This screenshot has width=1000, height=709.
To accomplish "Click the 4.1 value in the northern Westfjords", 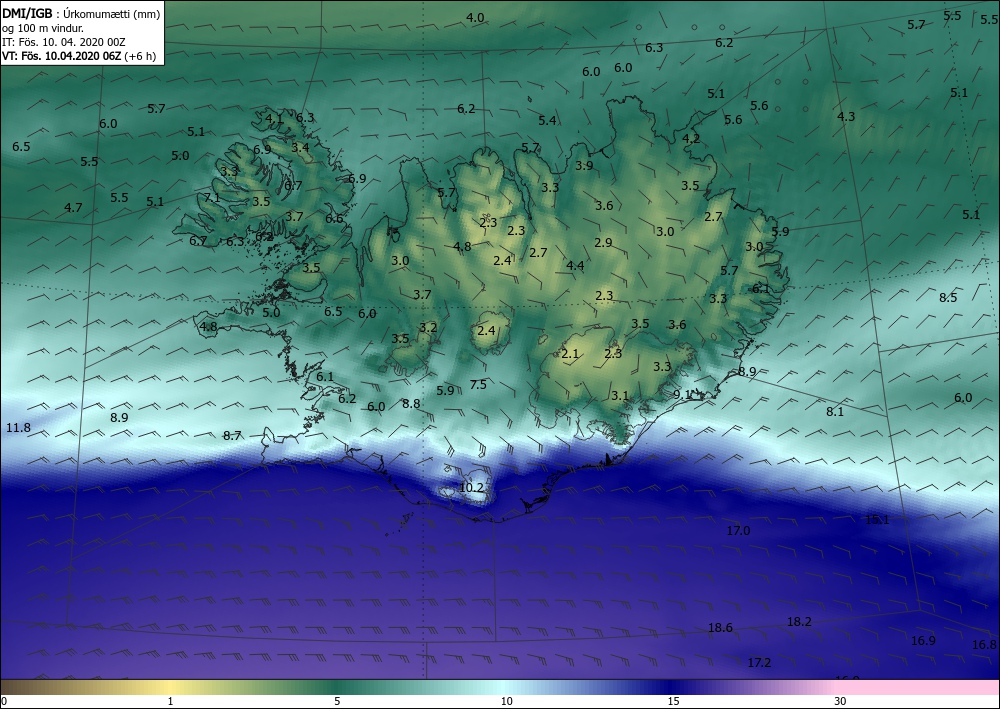I will (x=274, y=118).
